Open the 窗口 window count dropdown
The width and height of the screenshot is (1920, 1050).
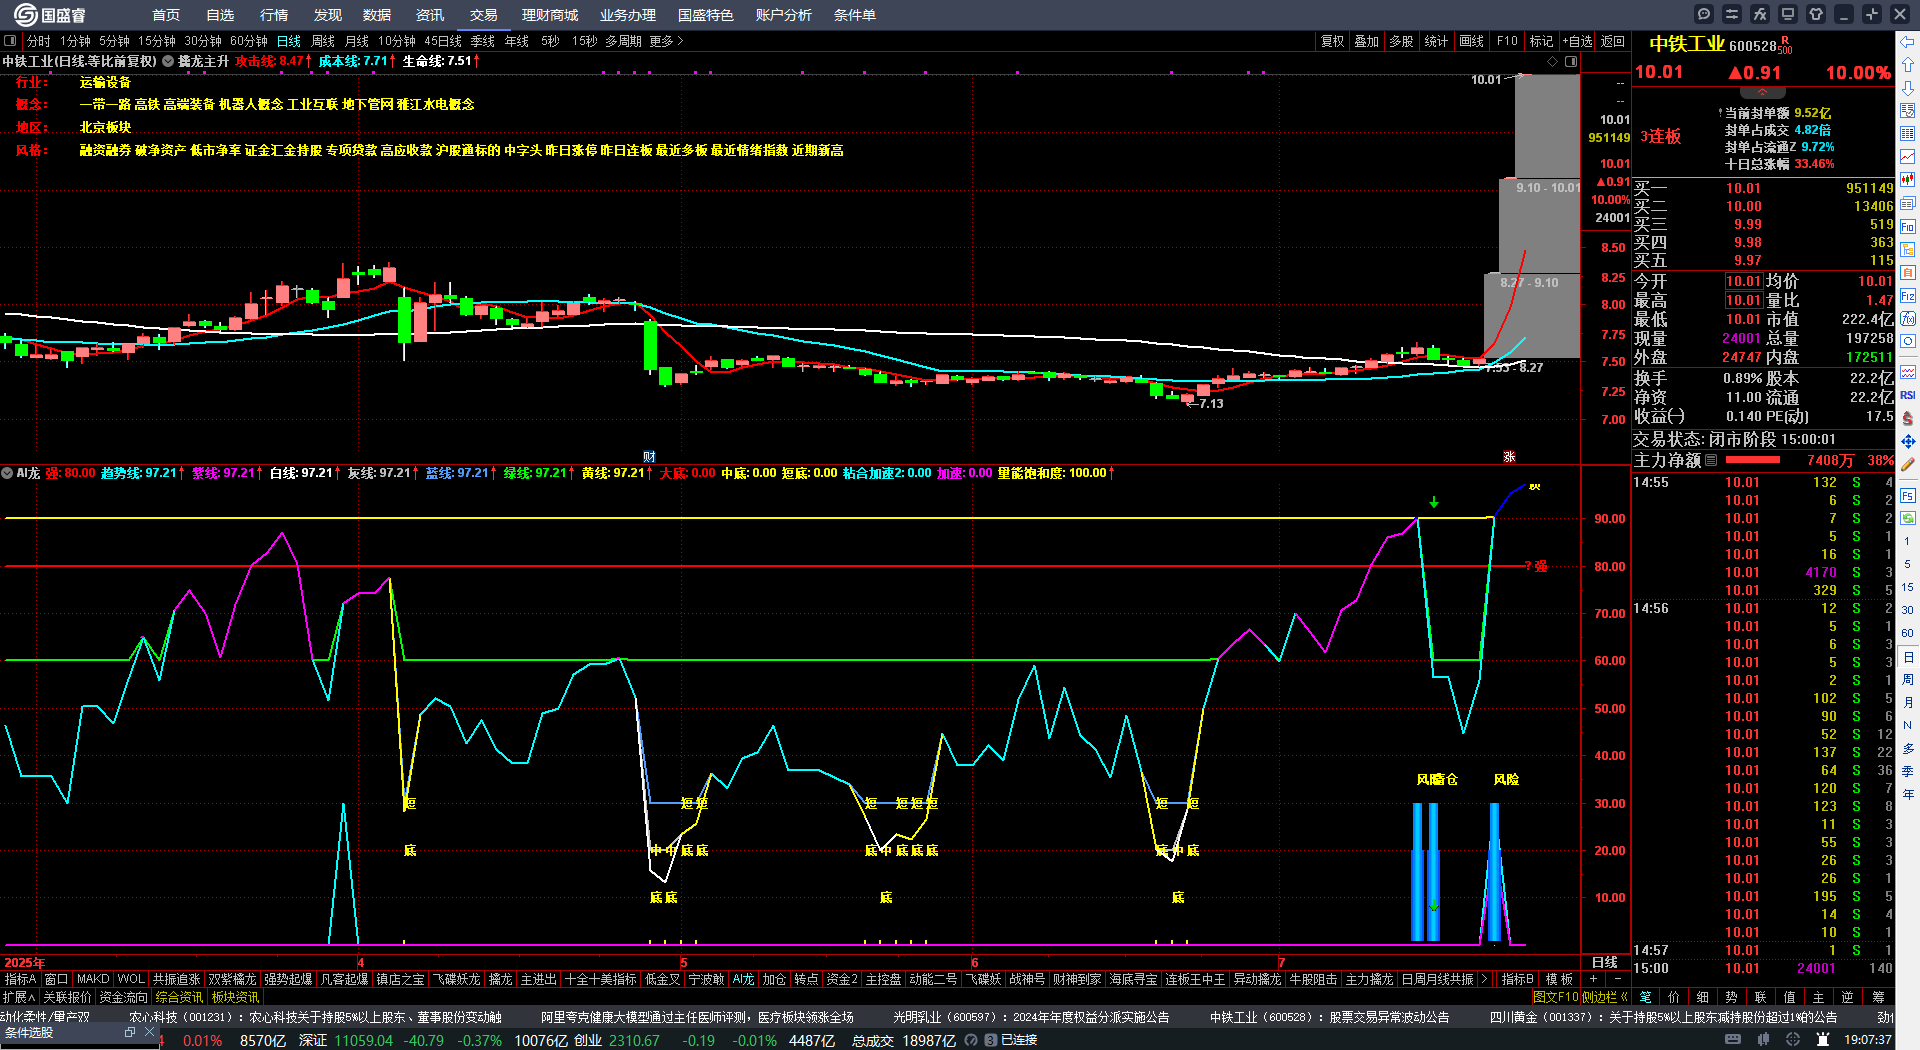tap(56, 979)
